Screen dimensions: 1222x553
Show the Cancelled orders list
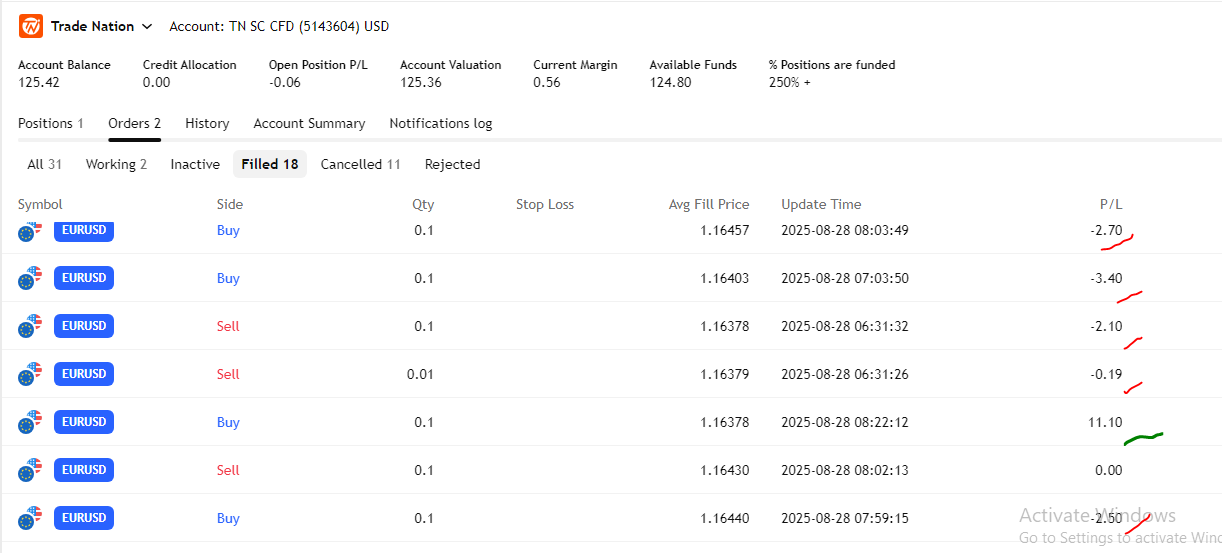360,164
